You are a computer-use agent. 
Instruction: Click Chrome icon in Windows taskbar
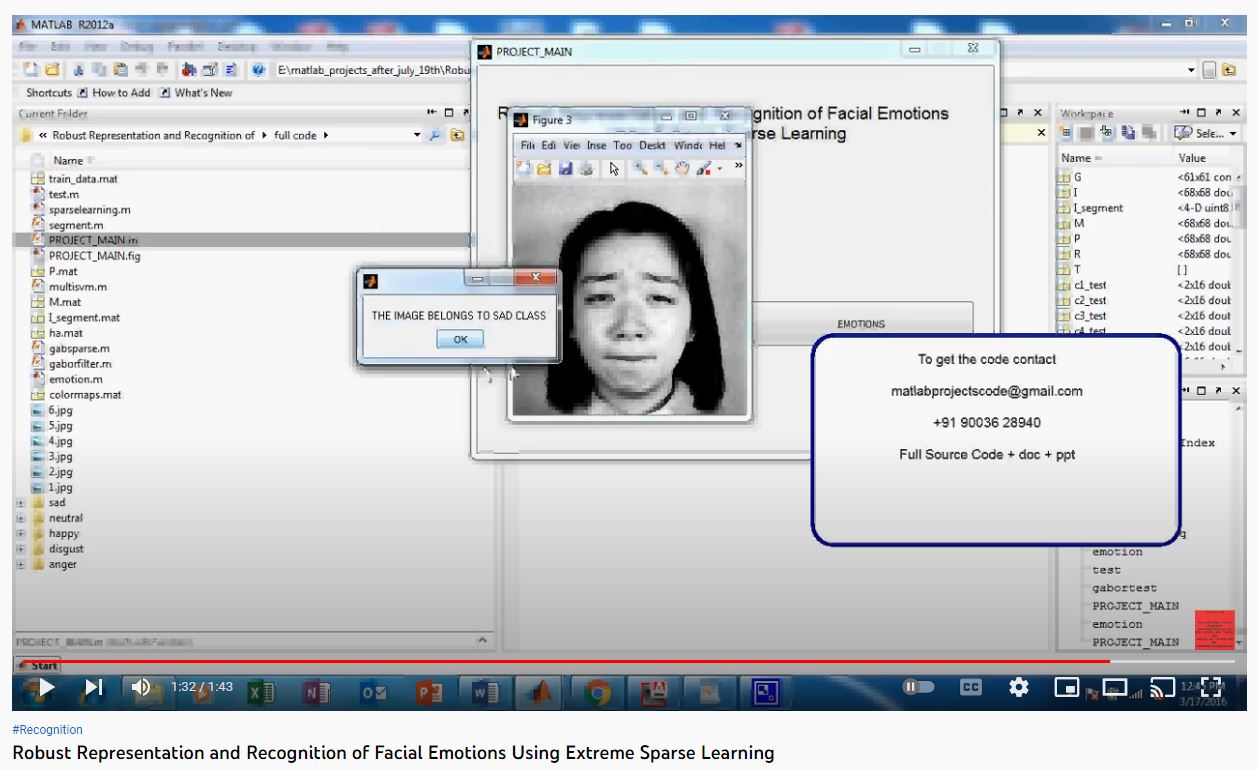598,690
